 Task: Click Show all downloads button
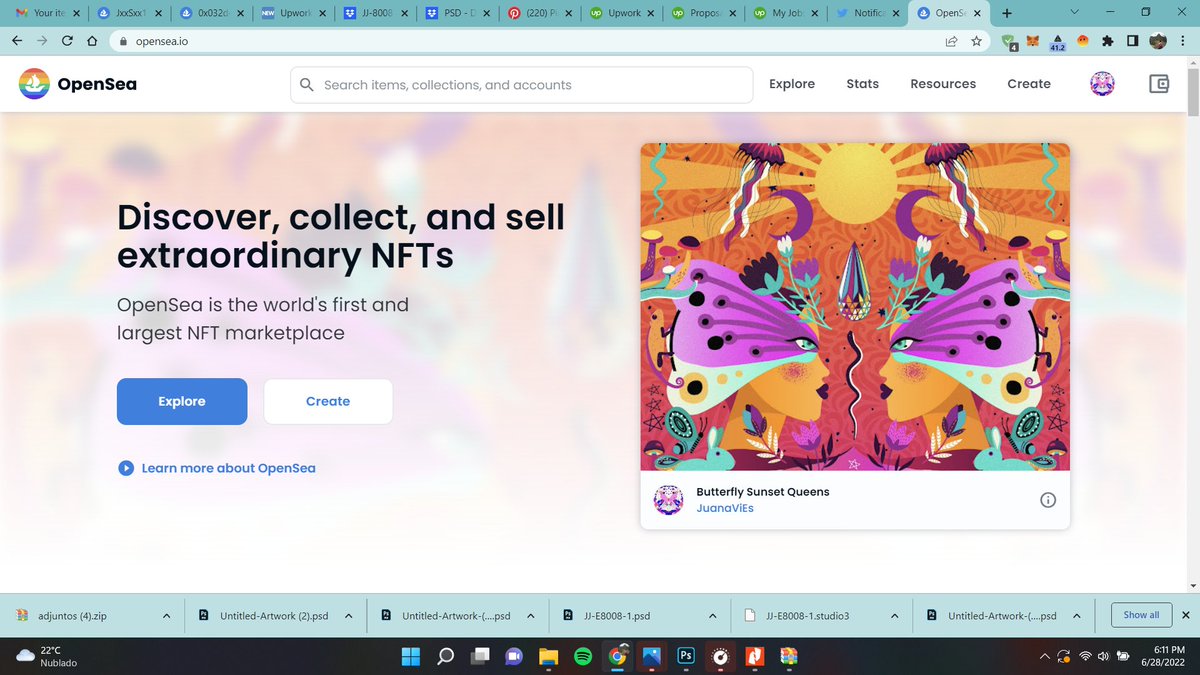pyautogui.click(x=1141, y=615)
